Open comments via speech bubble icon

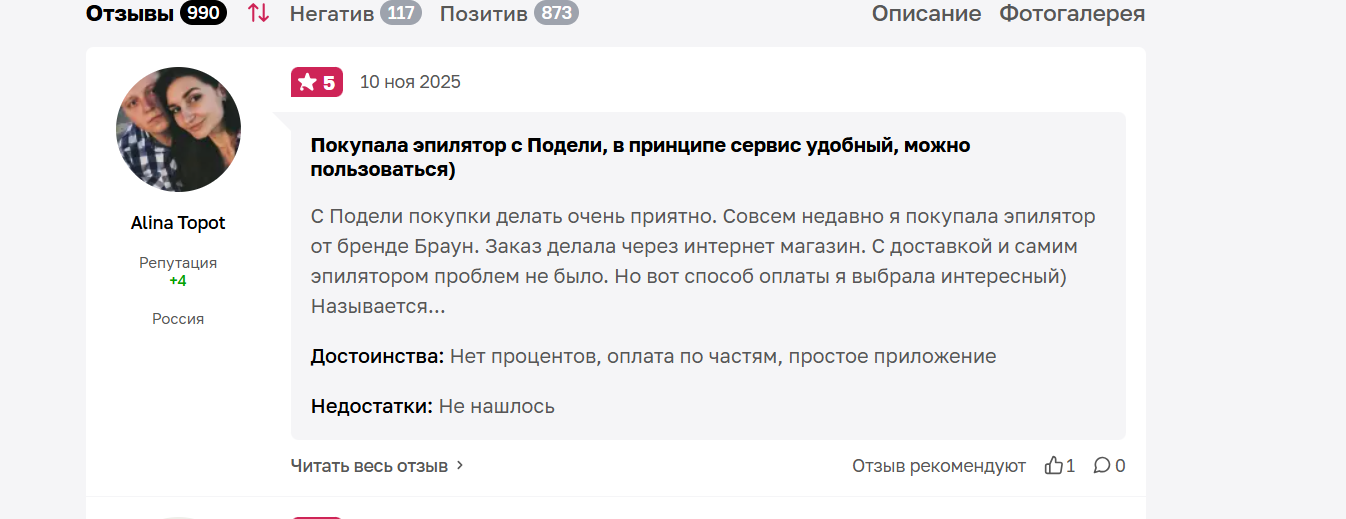pos(1102,465)
